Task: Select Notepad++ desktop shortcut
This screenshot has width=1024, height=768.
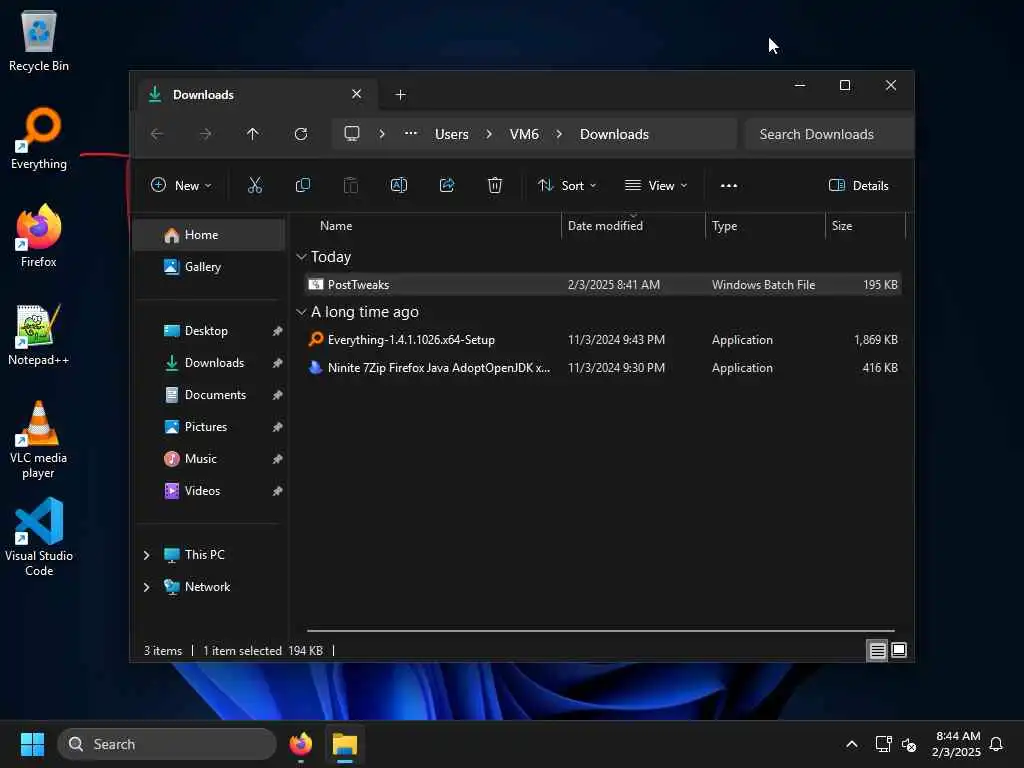Action: pos(39,334)
